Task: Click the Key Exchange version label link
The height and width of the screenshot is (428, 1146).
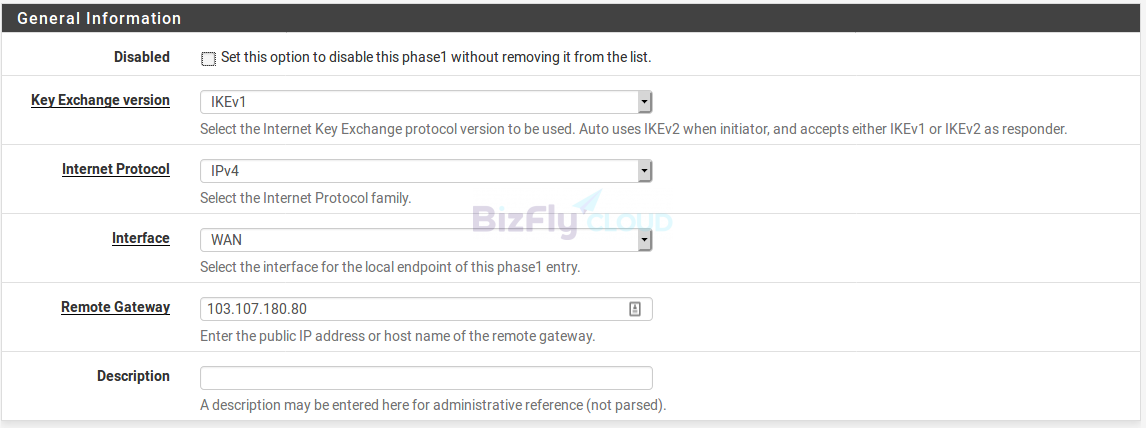Action: (x=100, y=100)
